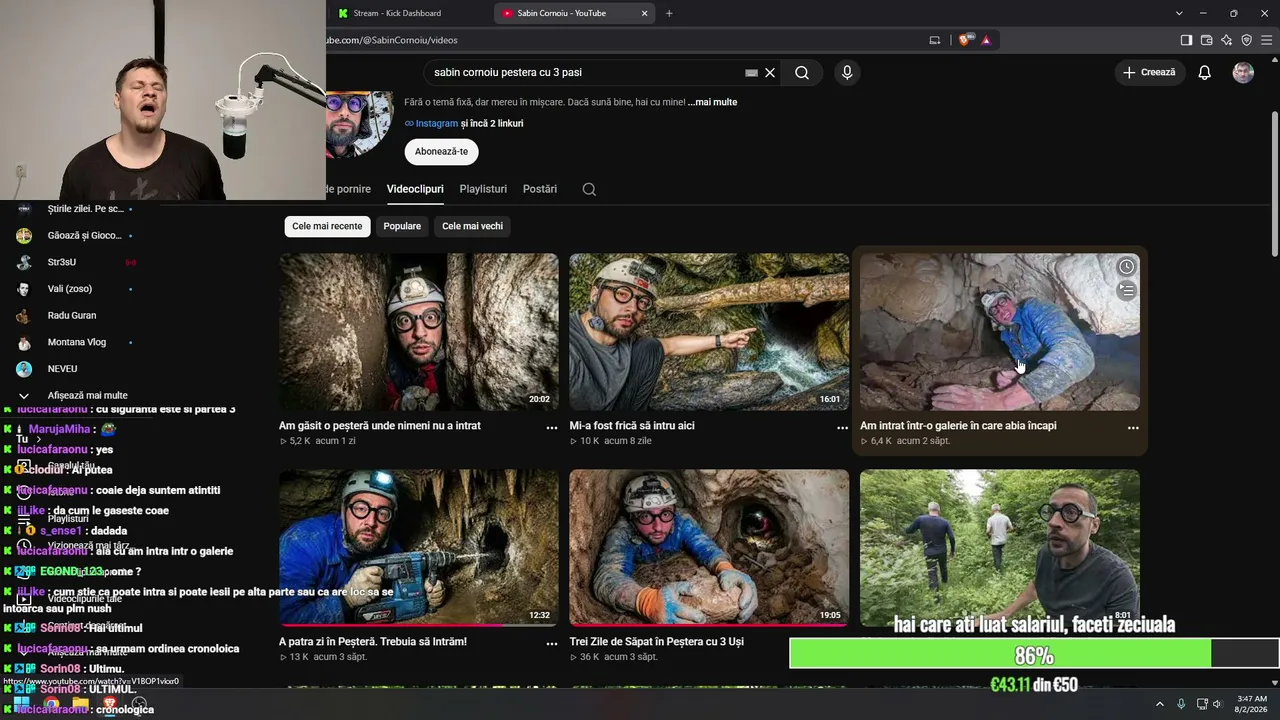Close the Sabin Cornoiu YouTube tab

[645, 13]
